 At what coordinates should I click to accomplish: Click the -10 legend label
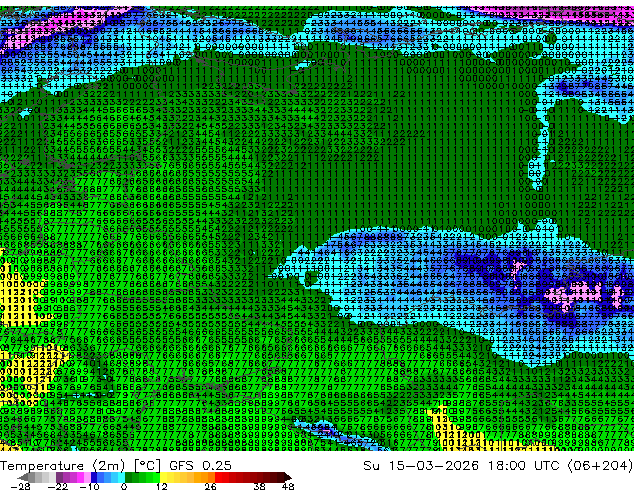click(x=89, y=486)
